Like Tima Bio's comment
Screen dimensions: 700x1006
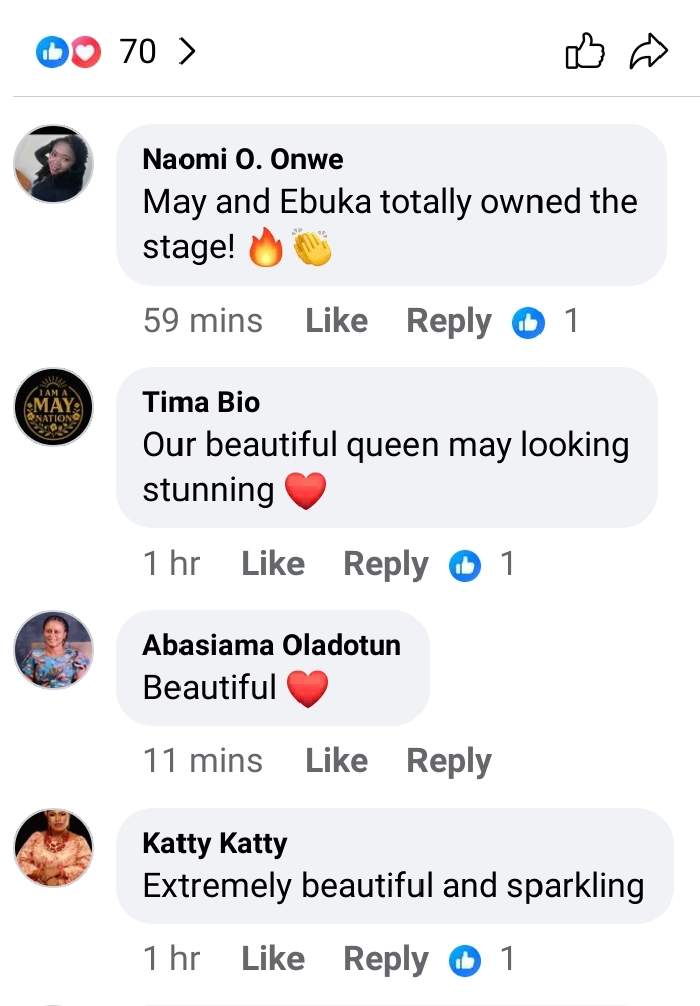pos(273,564)
